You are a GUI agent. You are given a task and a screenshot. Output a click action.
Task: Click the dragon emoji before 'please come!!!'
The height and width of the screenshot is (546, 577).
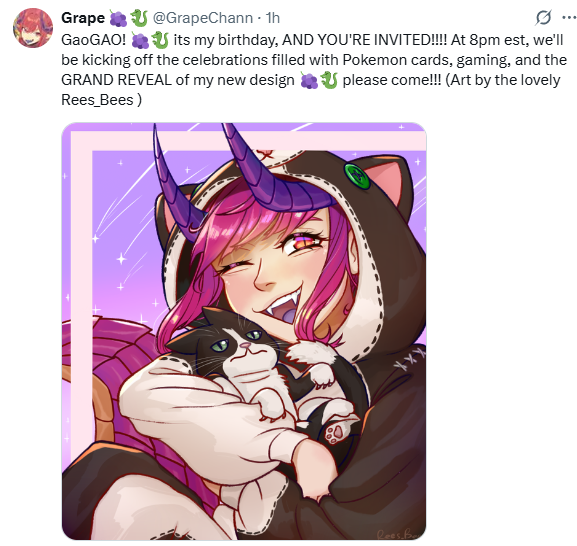pos(329,80)
